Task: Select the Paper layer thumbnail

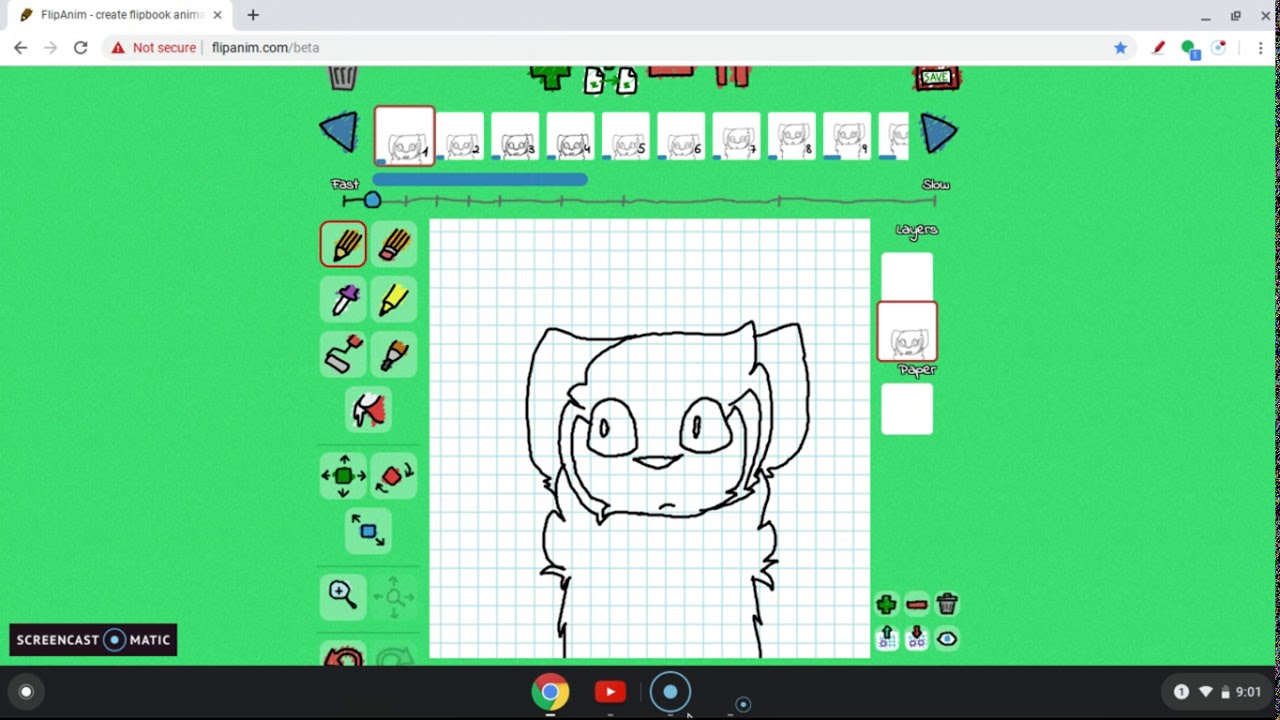Action: [907, 408]
